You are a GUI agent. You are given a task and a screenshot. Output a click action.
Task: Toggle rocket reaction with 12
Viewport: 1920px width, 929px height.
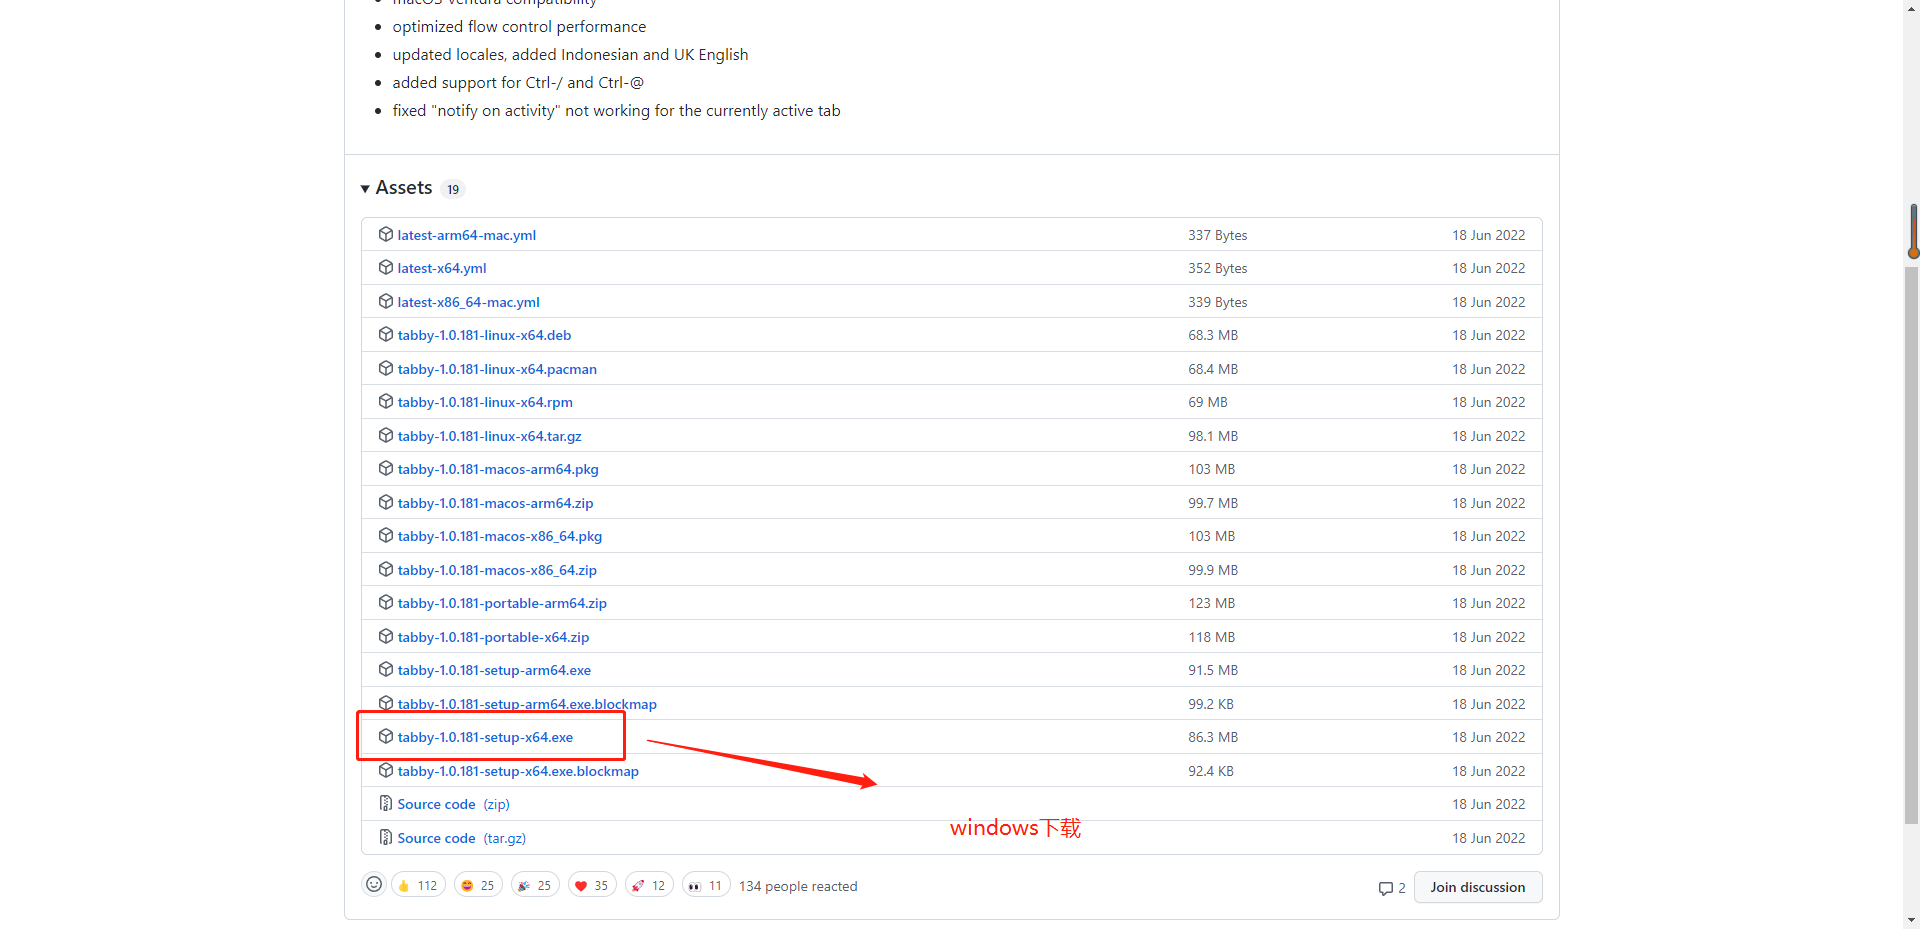[x=649, y=885]
